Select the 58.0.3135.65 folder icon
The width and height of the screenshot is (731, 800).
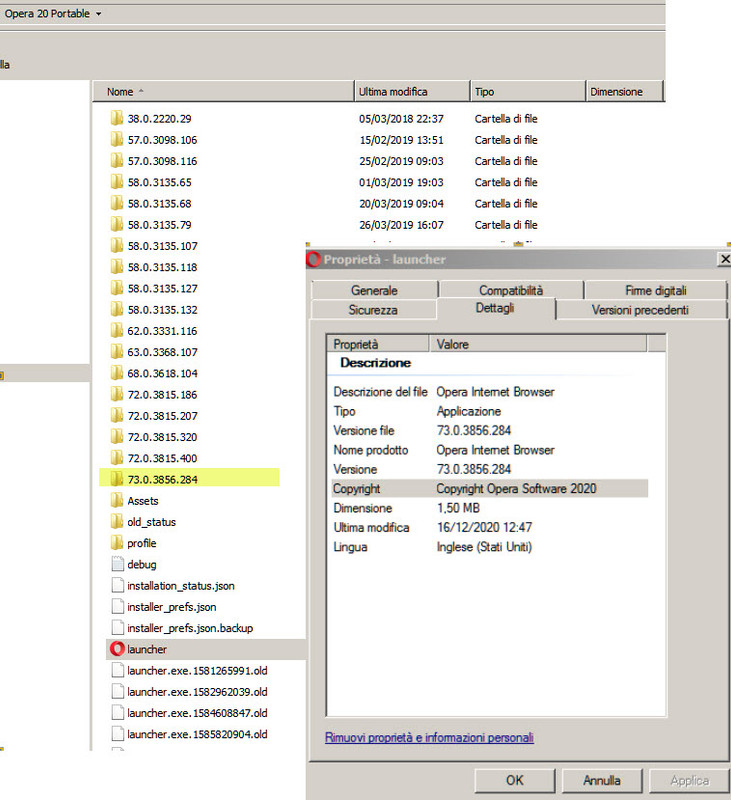[117, 182]
